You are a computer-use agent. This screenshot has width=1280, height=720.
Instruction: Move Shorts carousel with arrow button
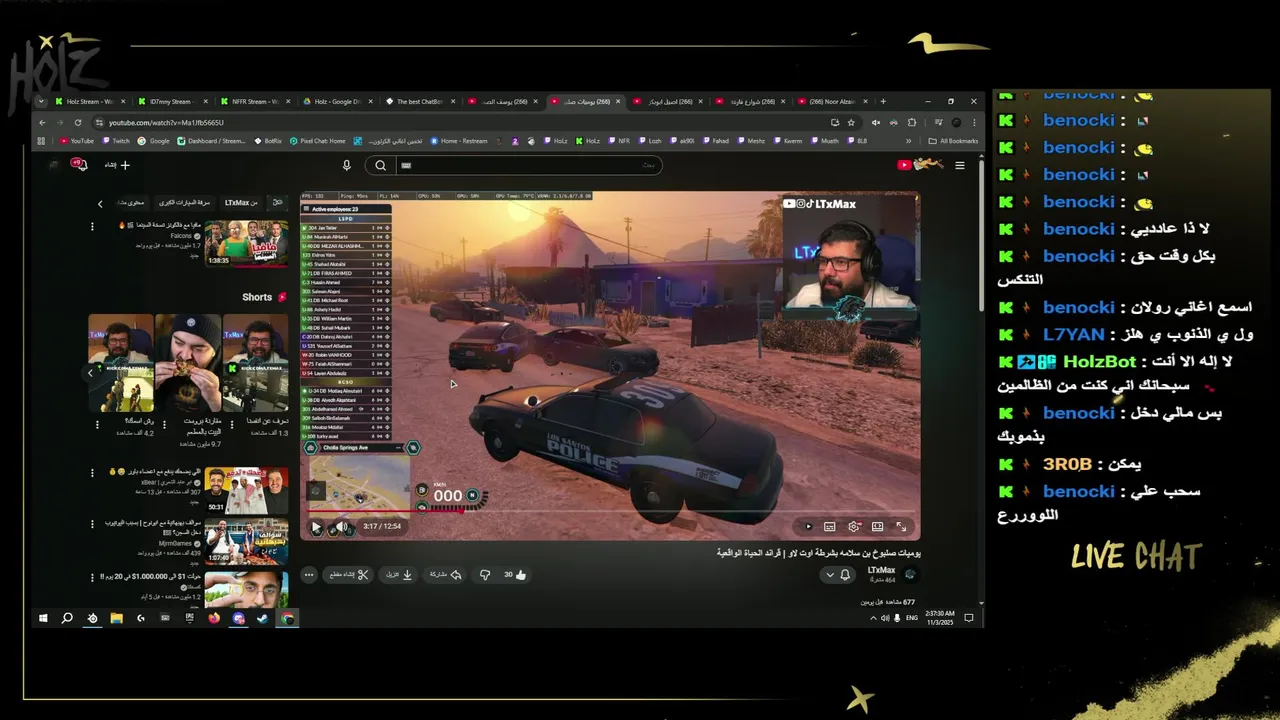pos(90,372)
